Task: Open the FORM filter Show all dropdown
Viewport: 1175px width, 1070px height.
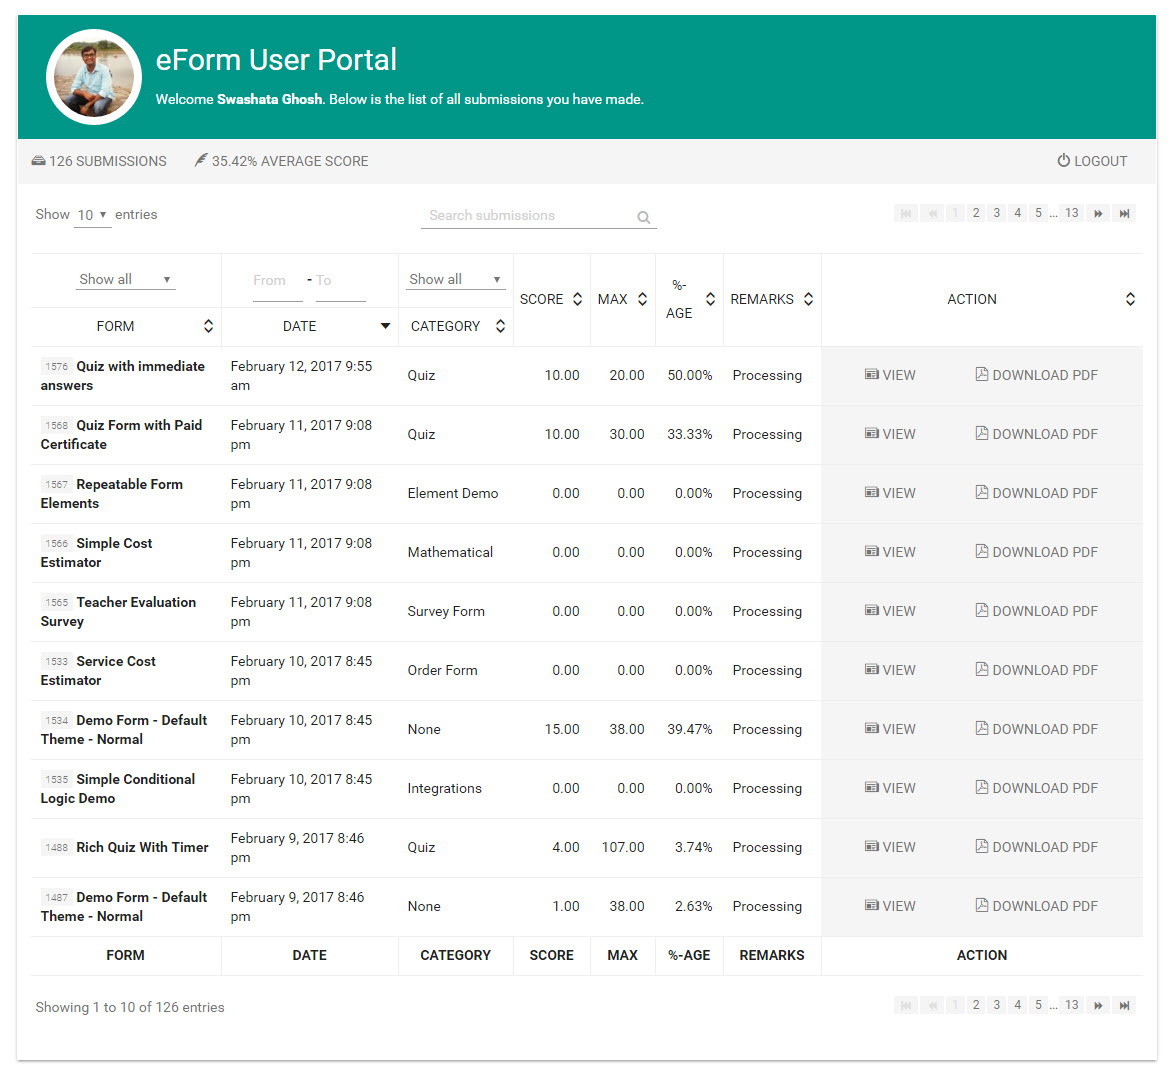Action: point(125,278)
